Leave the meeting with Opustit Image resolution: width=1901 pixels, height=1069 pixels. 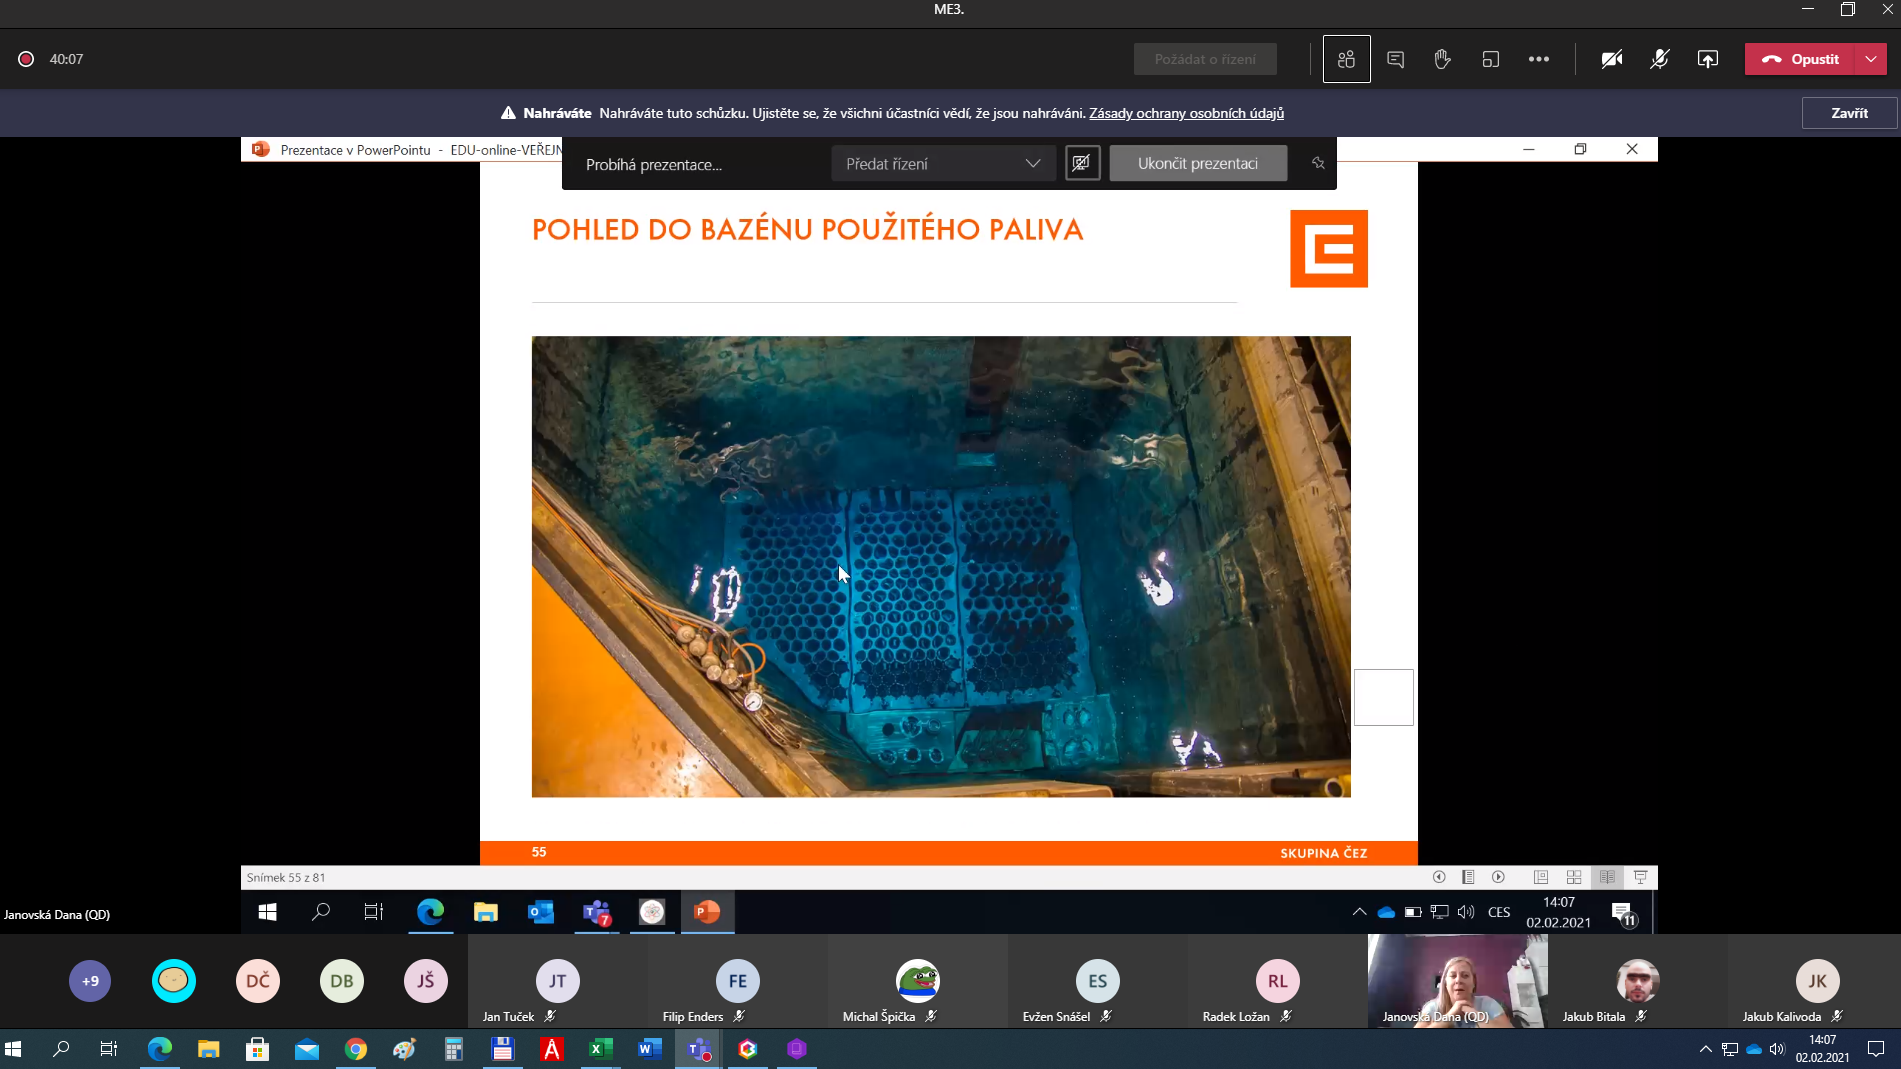(1800, 59)
